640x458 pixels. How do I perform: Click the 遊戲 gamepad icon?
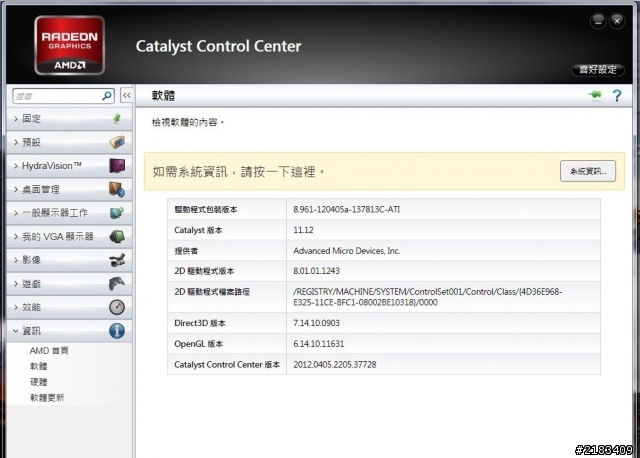tap(117, 283)
